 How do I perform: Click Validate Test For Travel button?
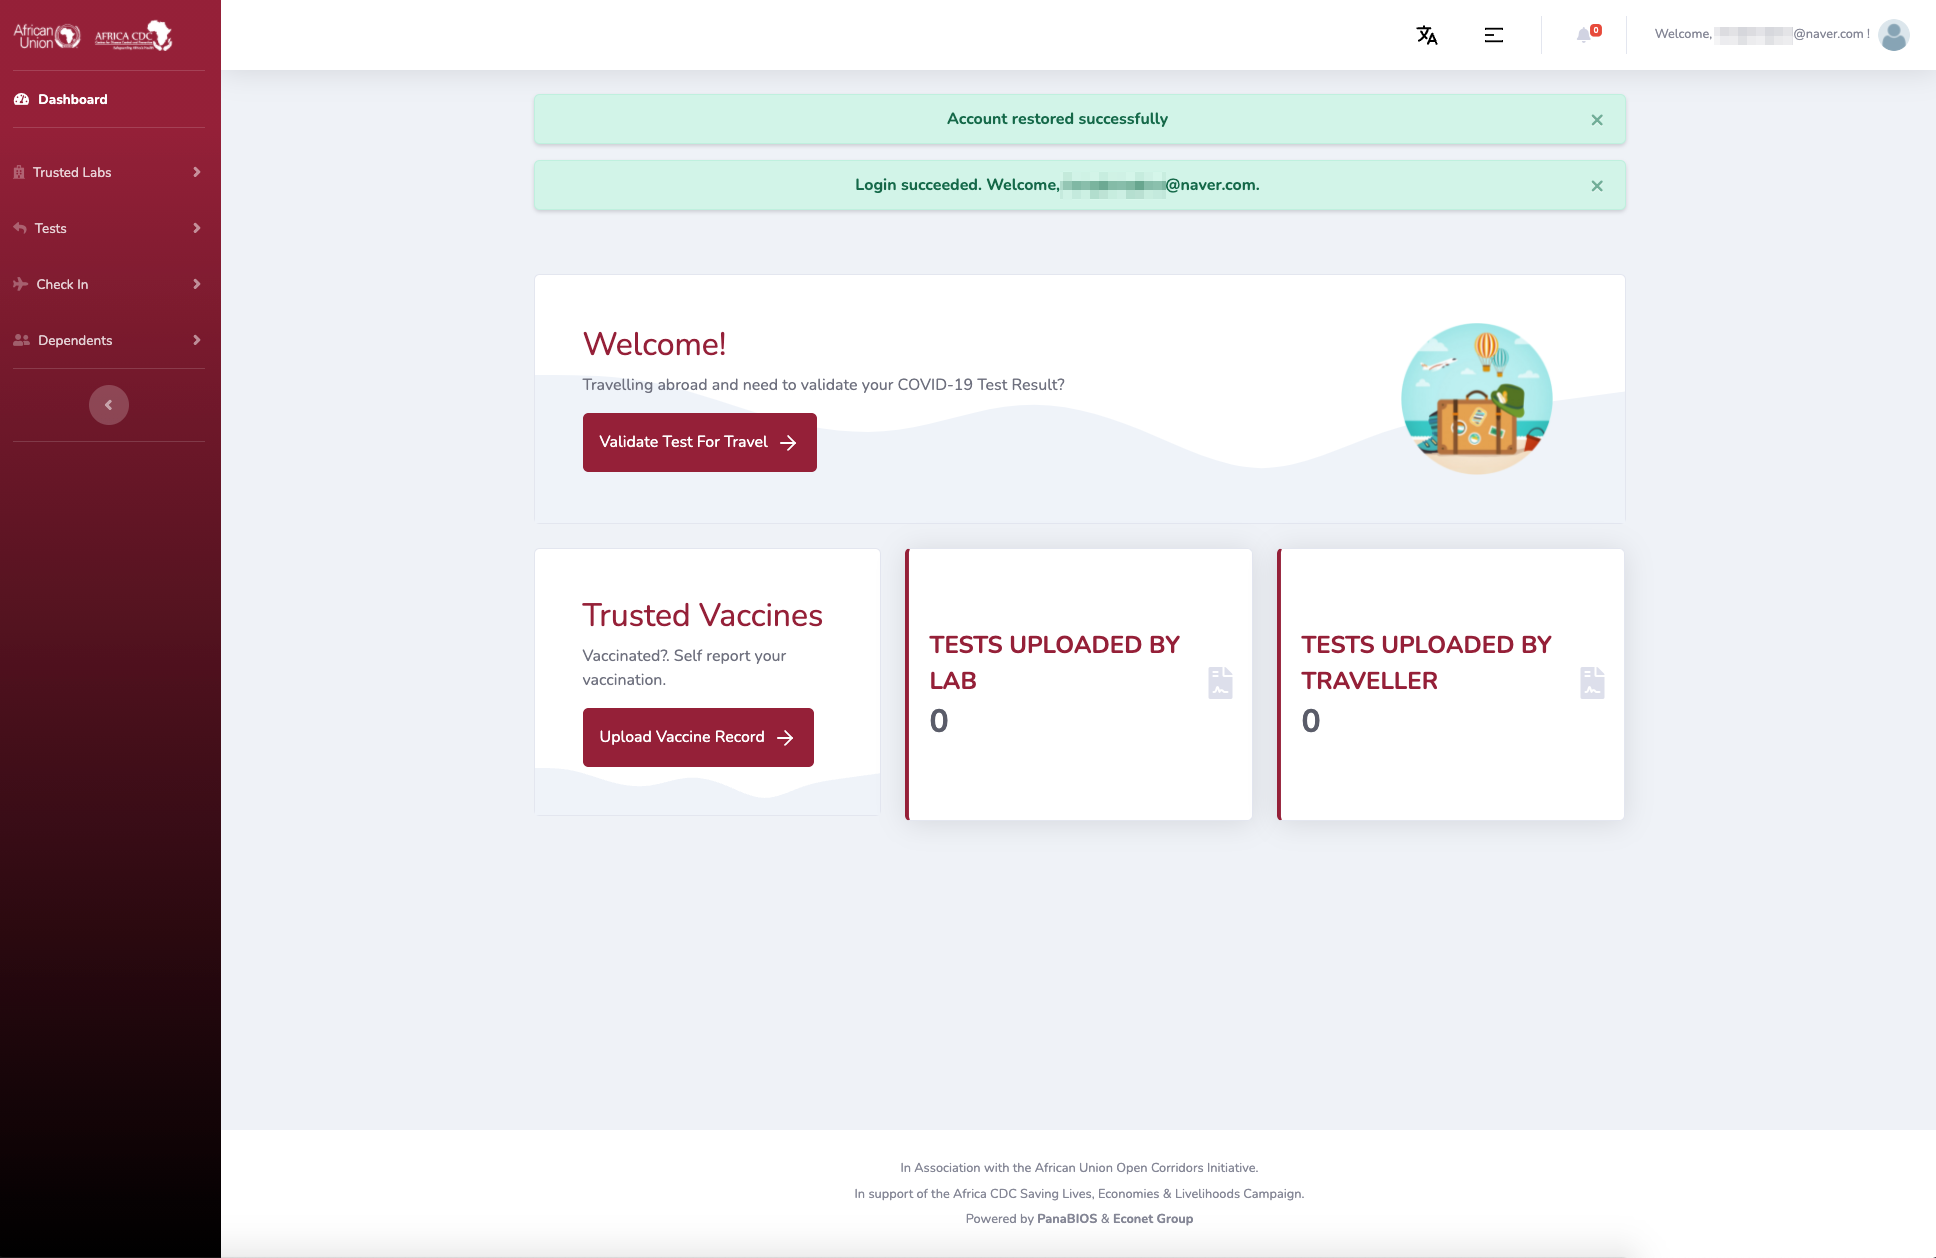click(x=699, y=442)
